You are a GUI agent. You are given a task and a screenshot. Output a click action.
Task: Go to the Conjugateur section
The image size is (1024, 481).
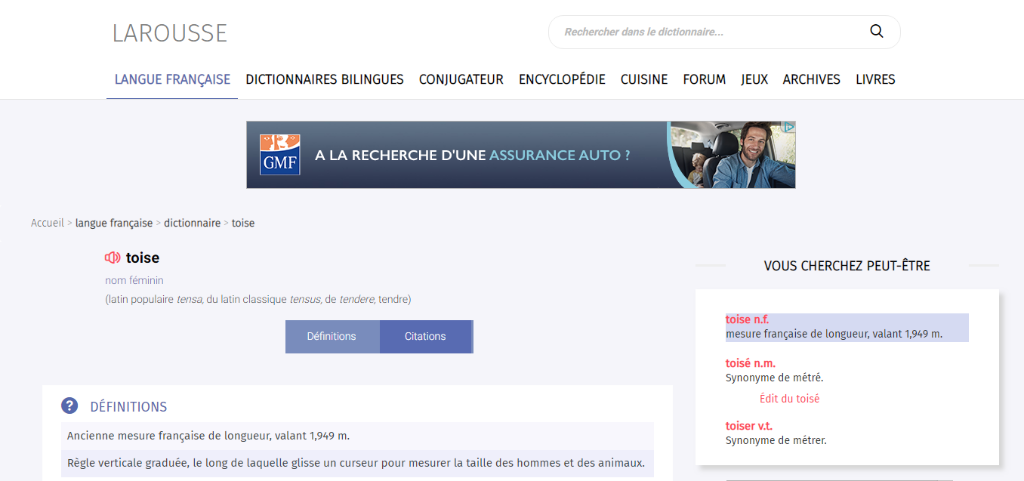pos(461,80)
